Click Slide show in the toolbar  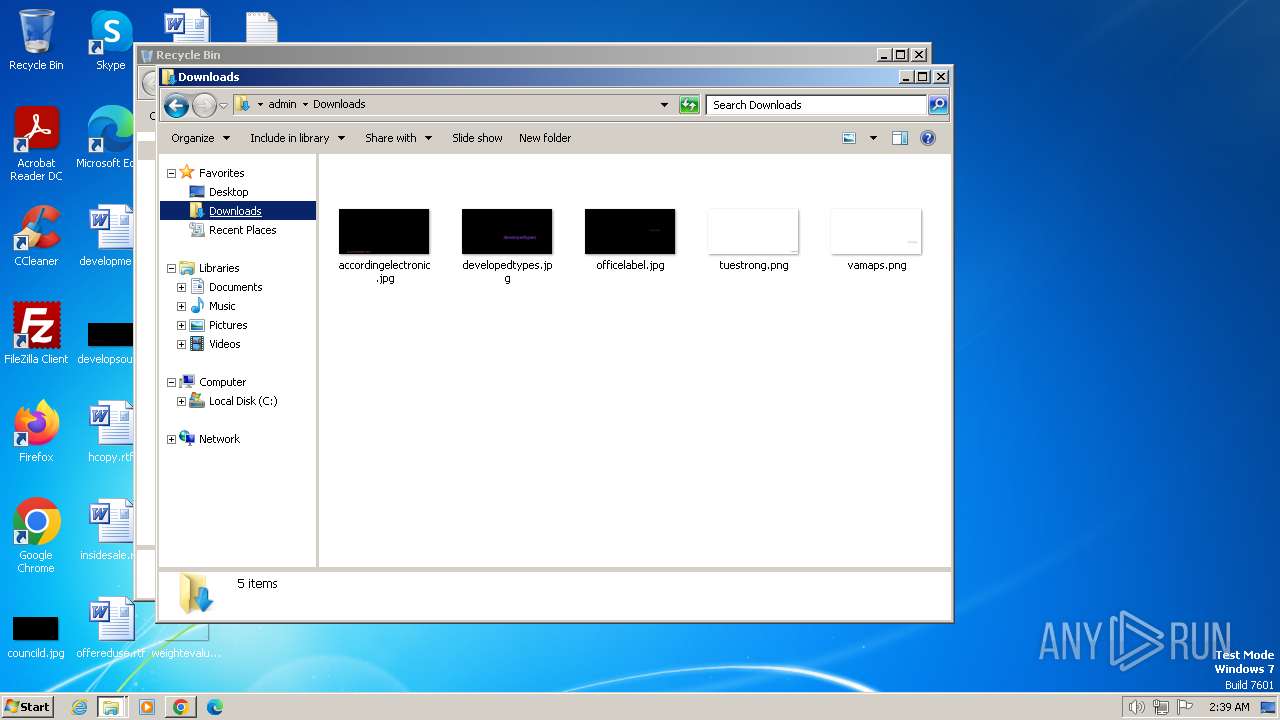click(x=477, y=138)
